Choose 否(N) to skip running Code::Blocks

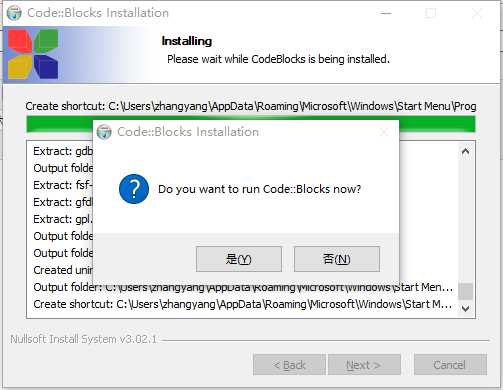click(x=337, y=259)
